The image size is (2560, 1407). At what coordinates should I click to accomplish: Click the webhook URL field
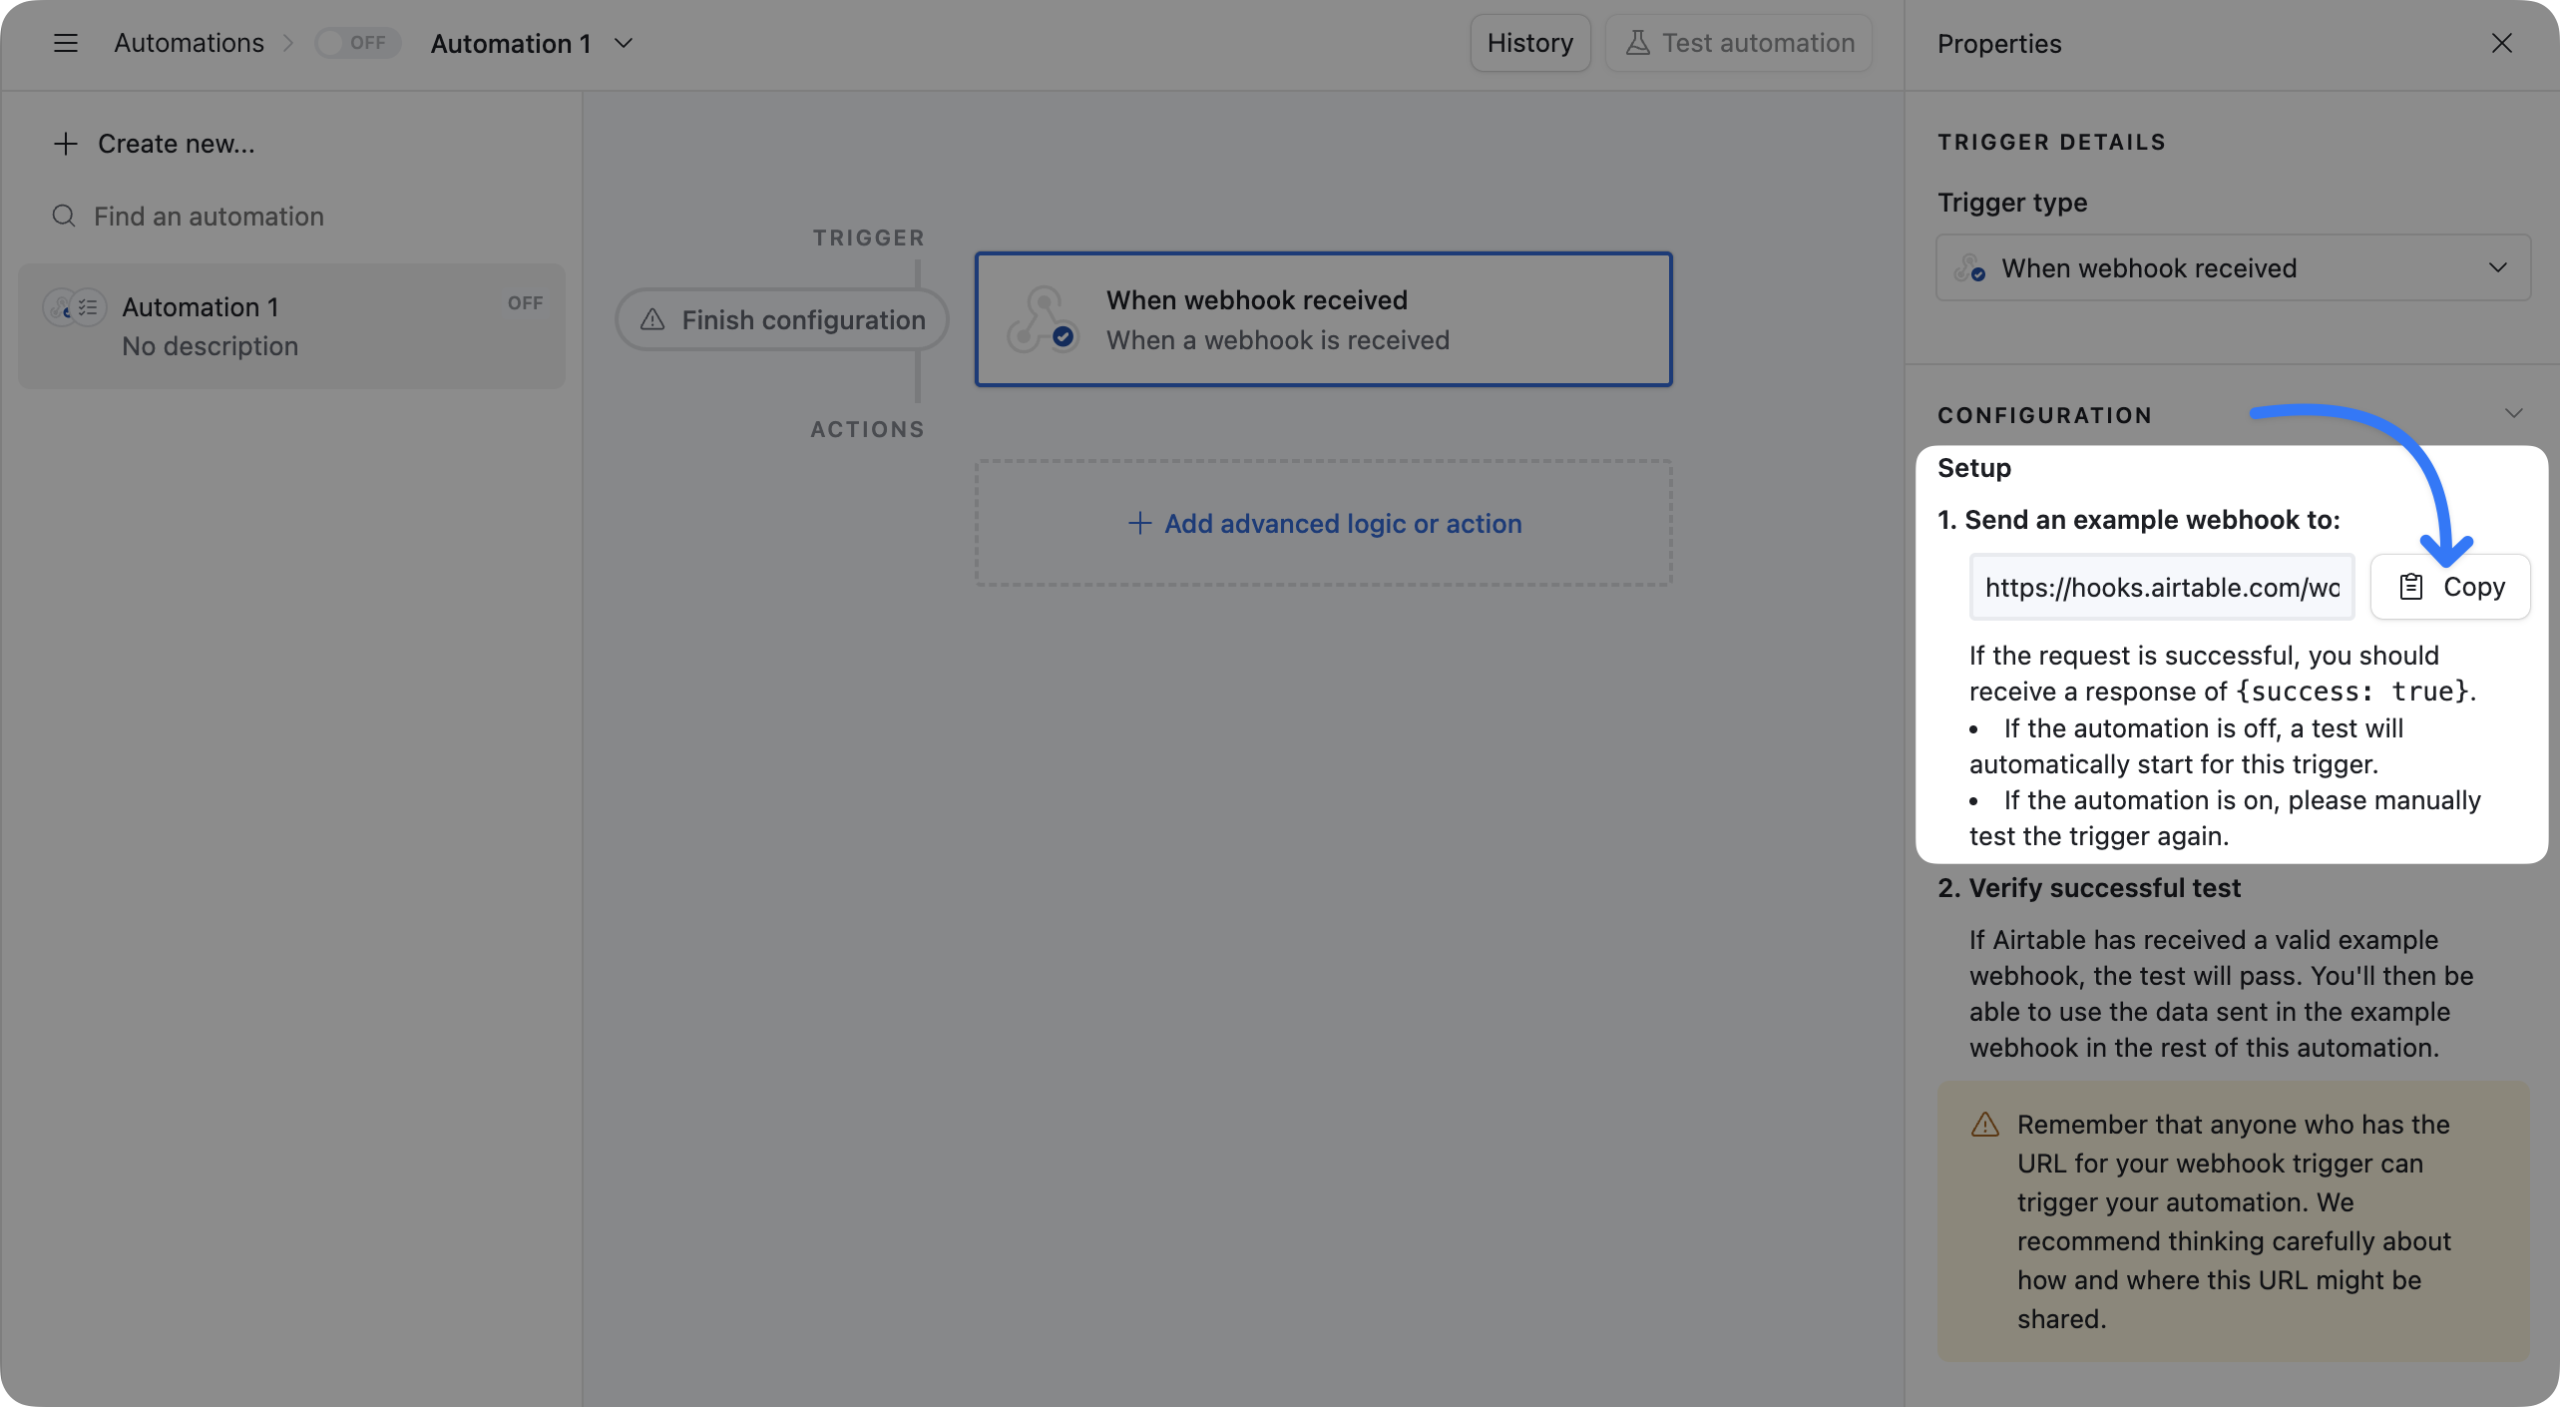[2161, 587]
